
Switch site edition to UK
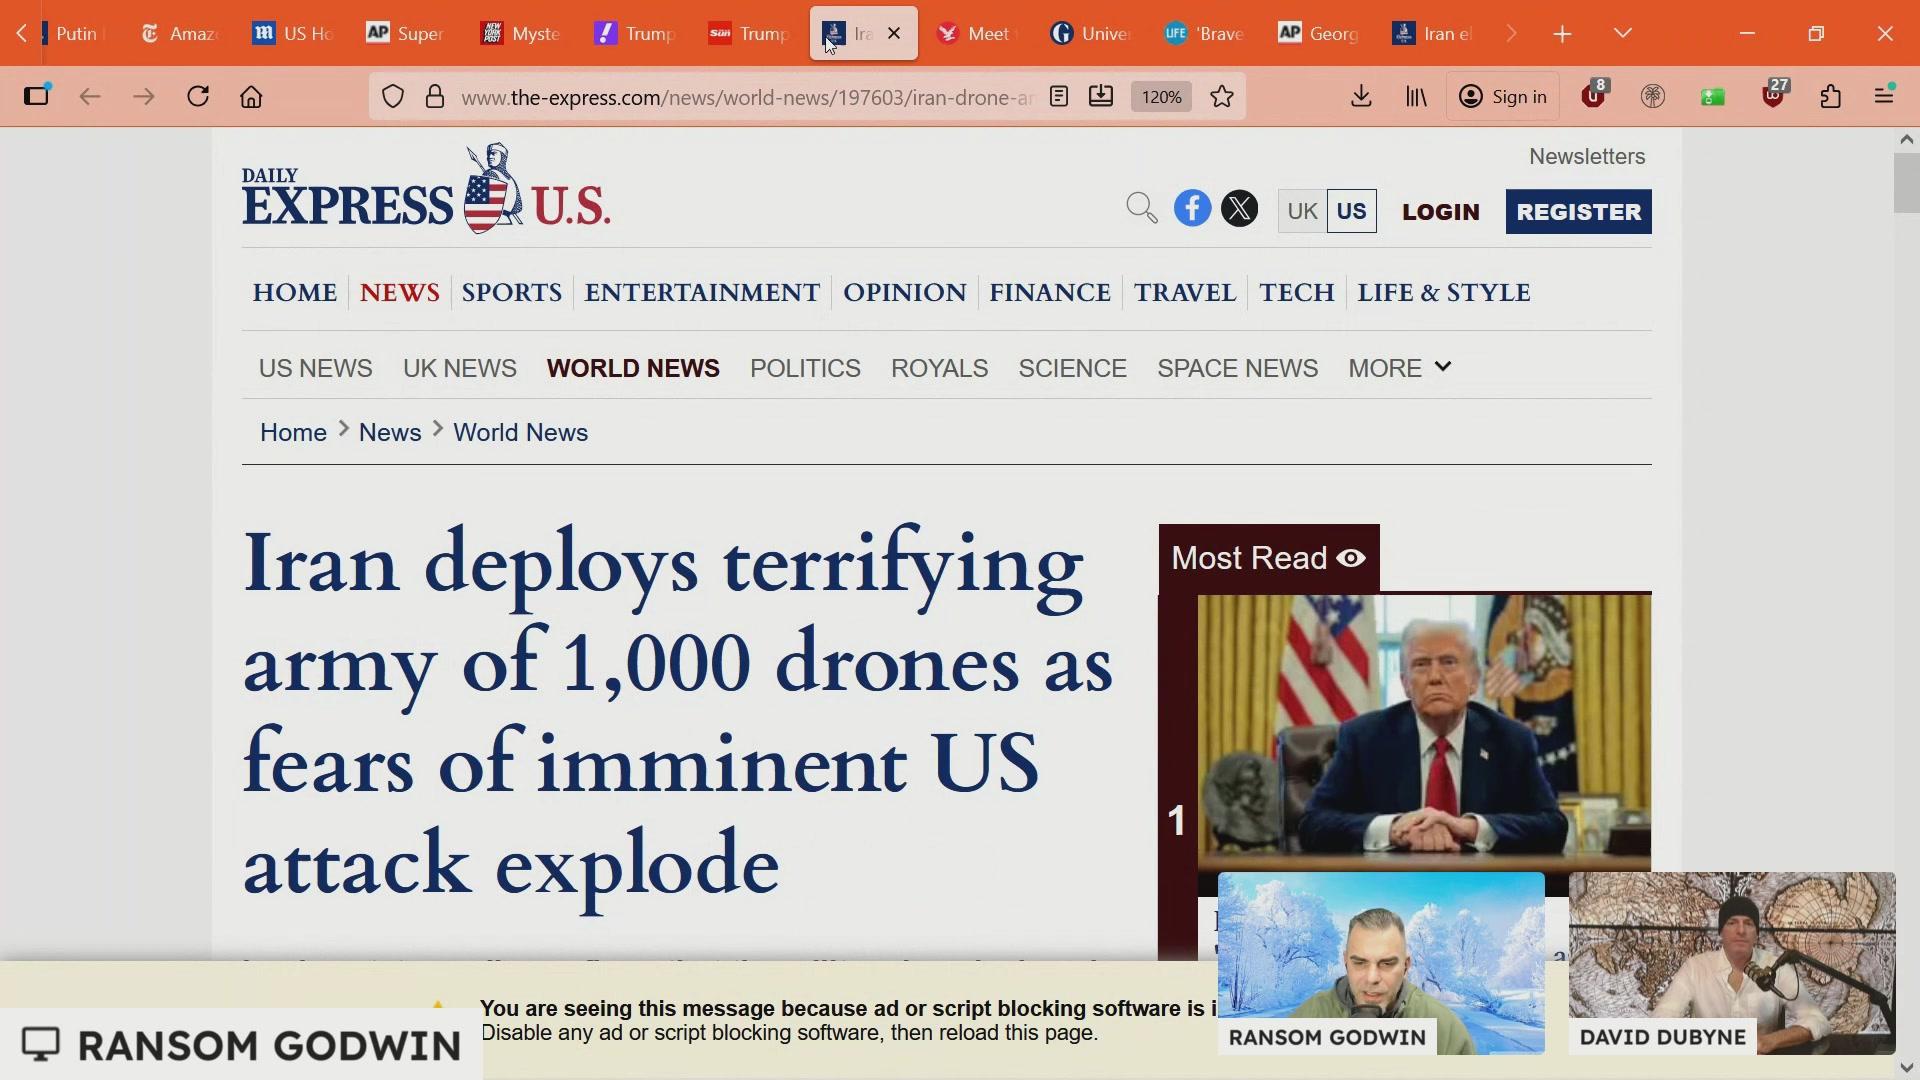1302,211
